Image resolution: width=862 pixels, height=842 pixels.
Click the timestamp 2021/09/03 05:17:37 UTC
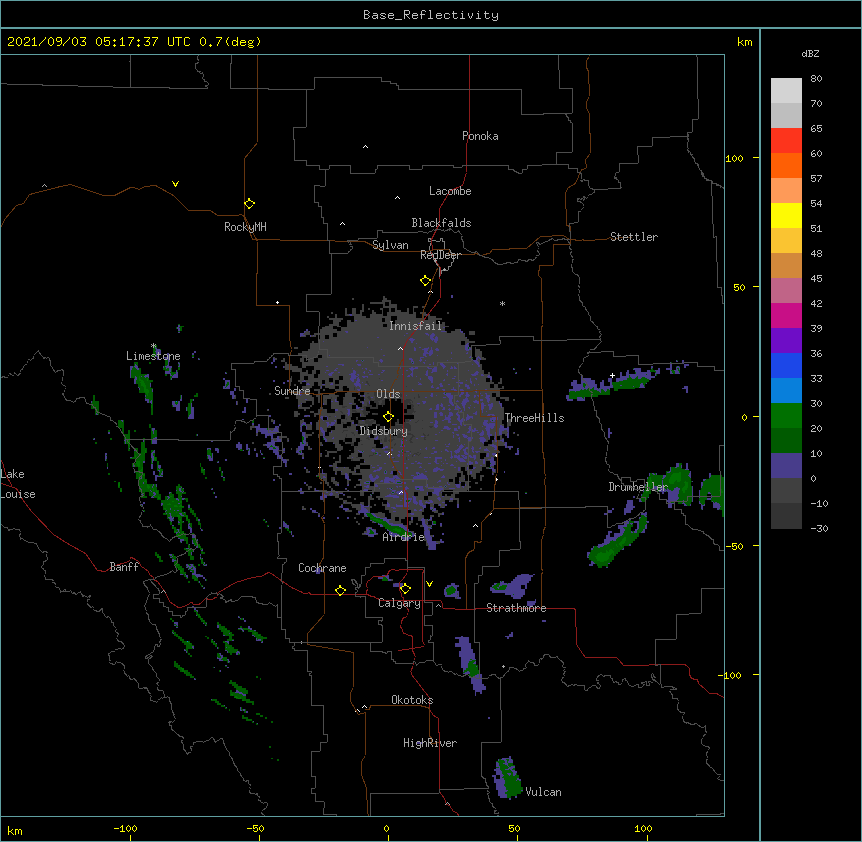tap(99, 42)
